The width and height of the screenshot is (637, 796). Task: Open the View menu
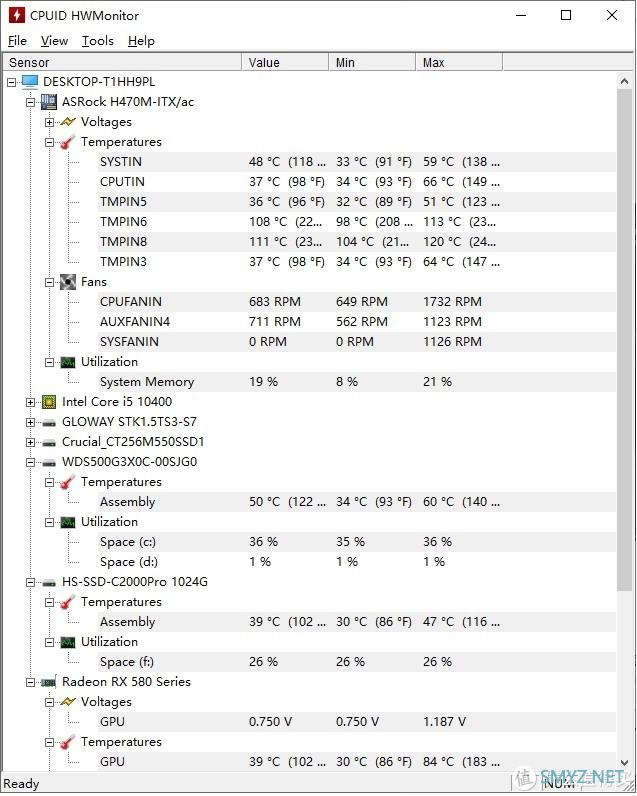(54, 41)
